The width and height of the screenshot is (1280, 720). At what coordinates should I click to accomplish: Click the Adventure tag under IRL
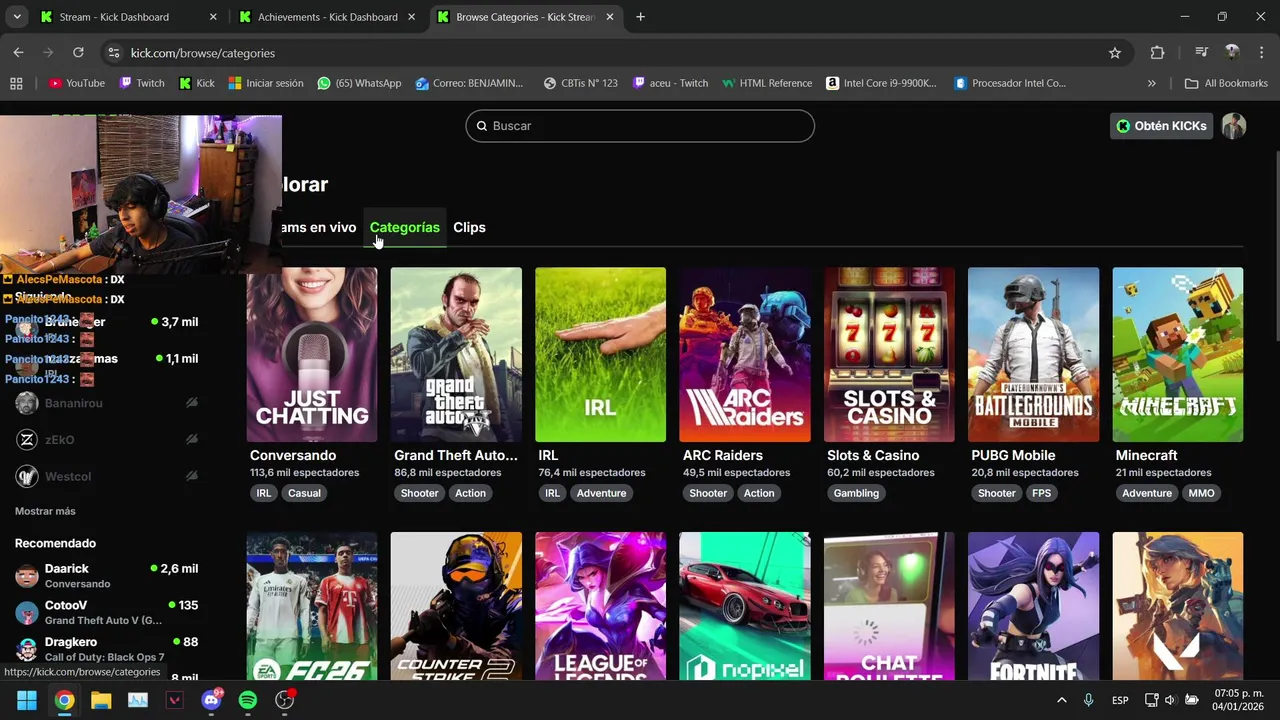click(x=601, y=493)
